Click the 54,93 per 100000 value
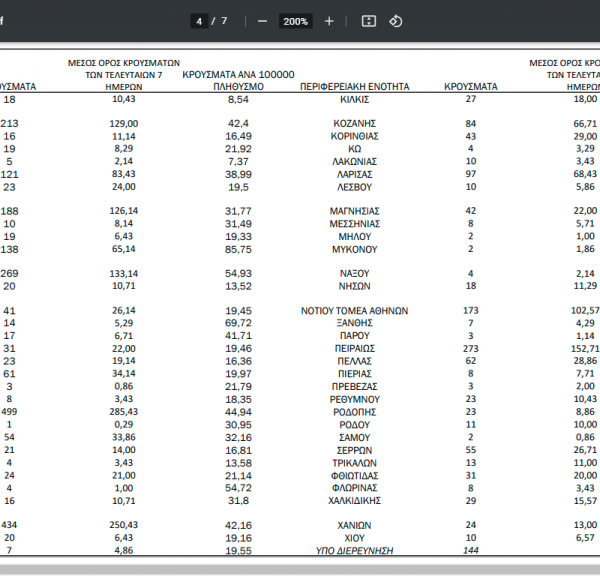 pyautogui.click(x=238, y=274)
